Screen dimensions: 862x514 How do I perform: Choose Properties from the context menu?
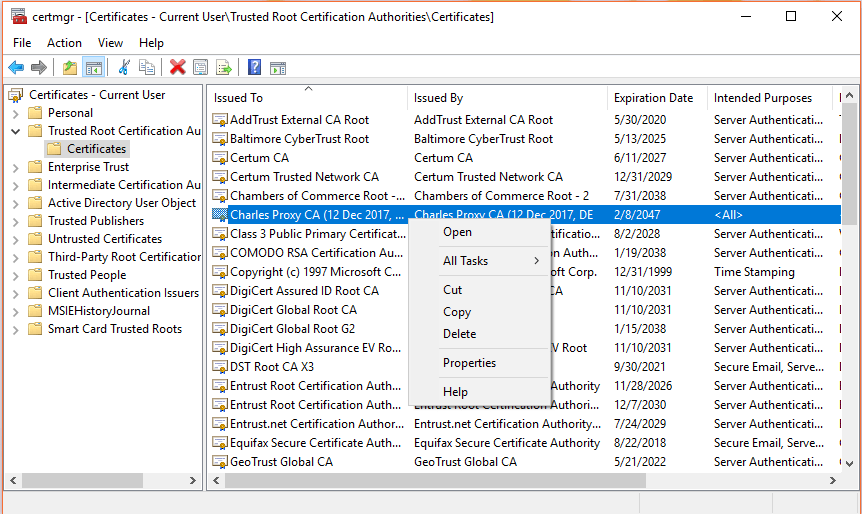click(x=480, y=363)
